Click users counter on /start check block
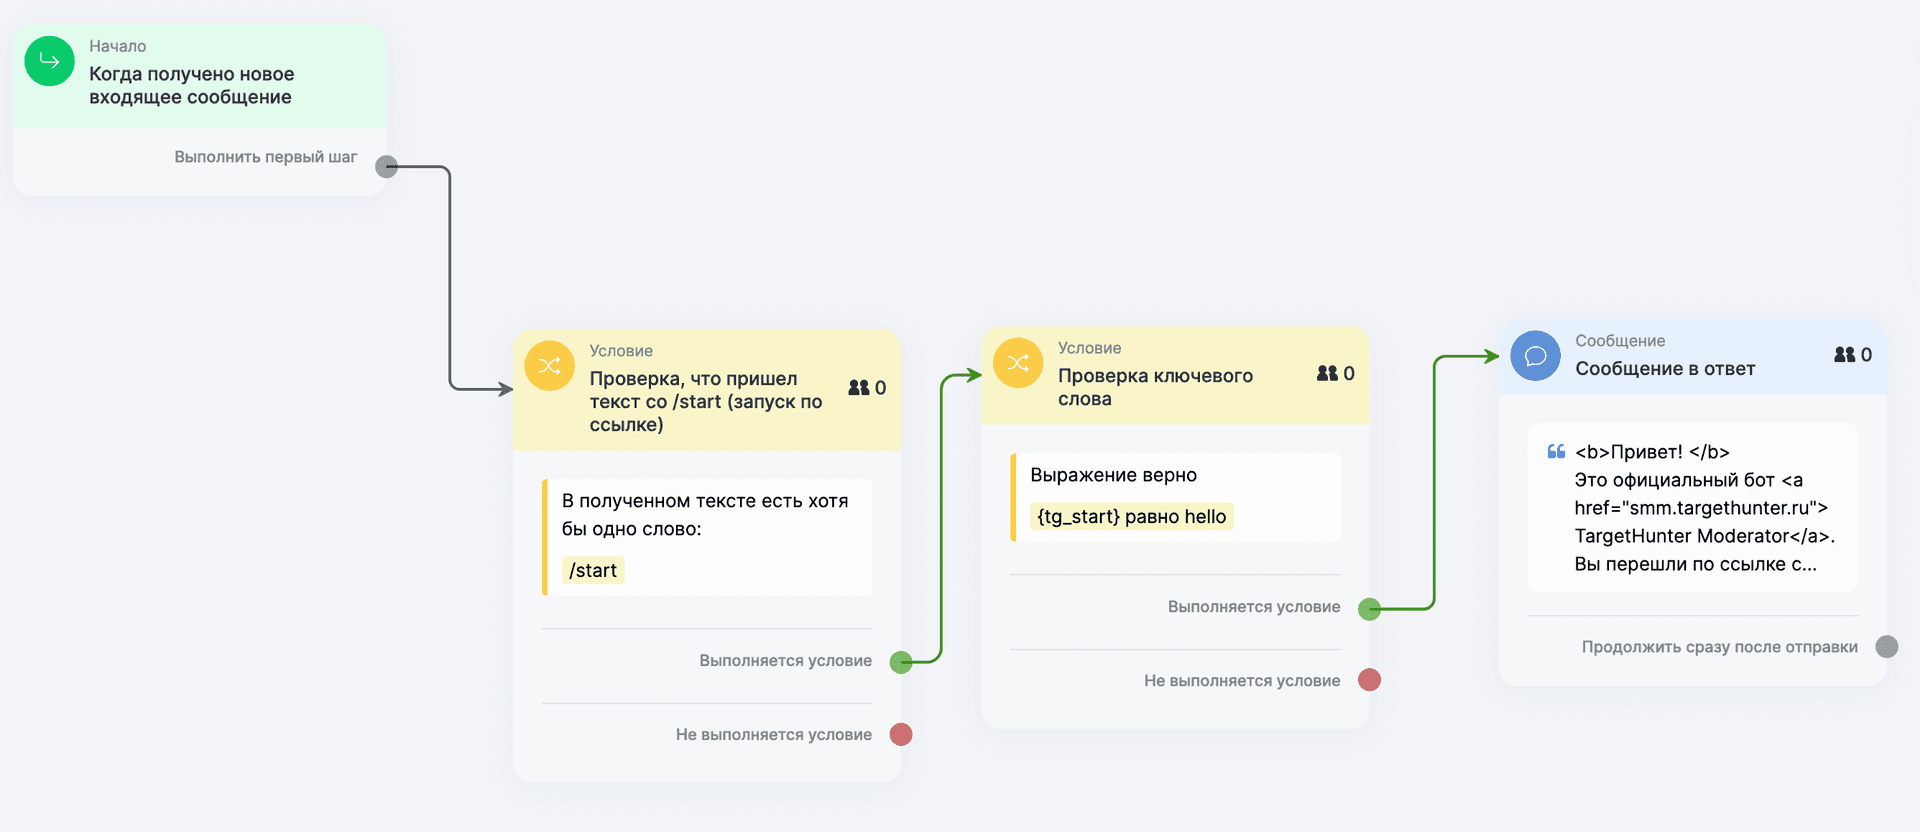This screenshot has width=1920, height=832. tap(866, 388)
